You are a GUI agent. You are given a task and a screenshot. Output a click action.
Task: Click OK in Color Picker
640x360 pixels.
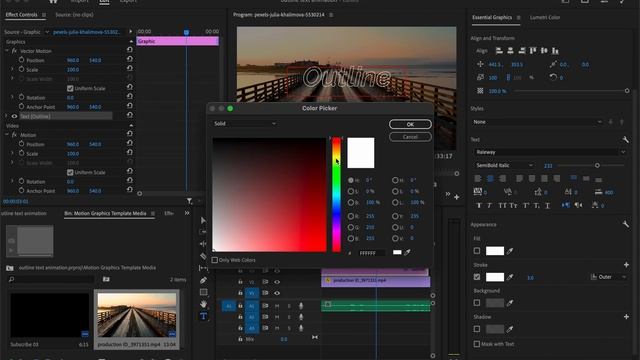(410, 124)
